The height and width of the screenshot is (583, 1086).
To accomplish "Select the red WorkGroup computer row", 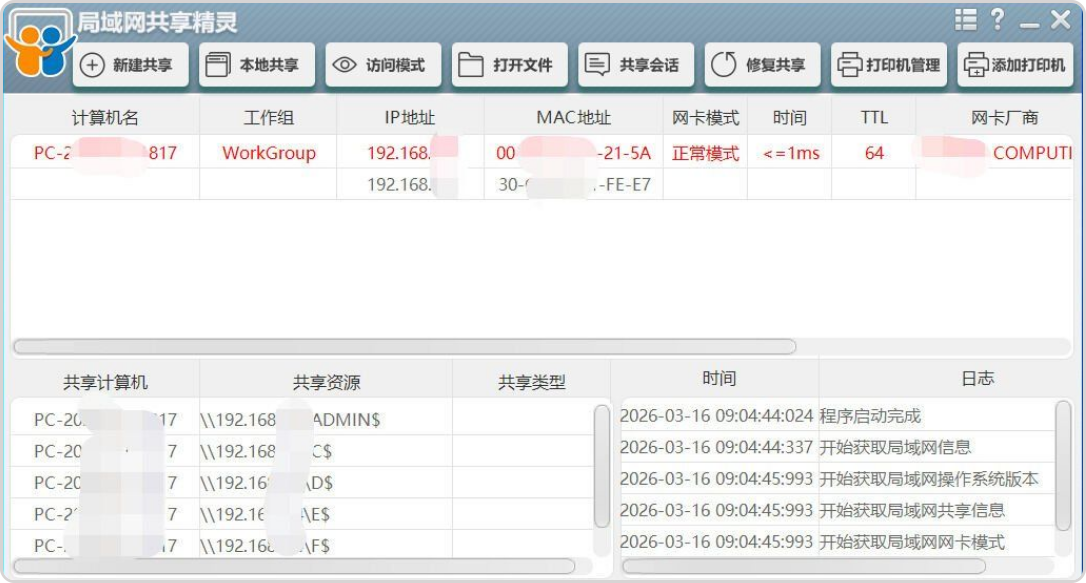I will pos(268,153).
